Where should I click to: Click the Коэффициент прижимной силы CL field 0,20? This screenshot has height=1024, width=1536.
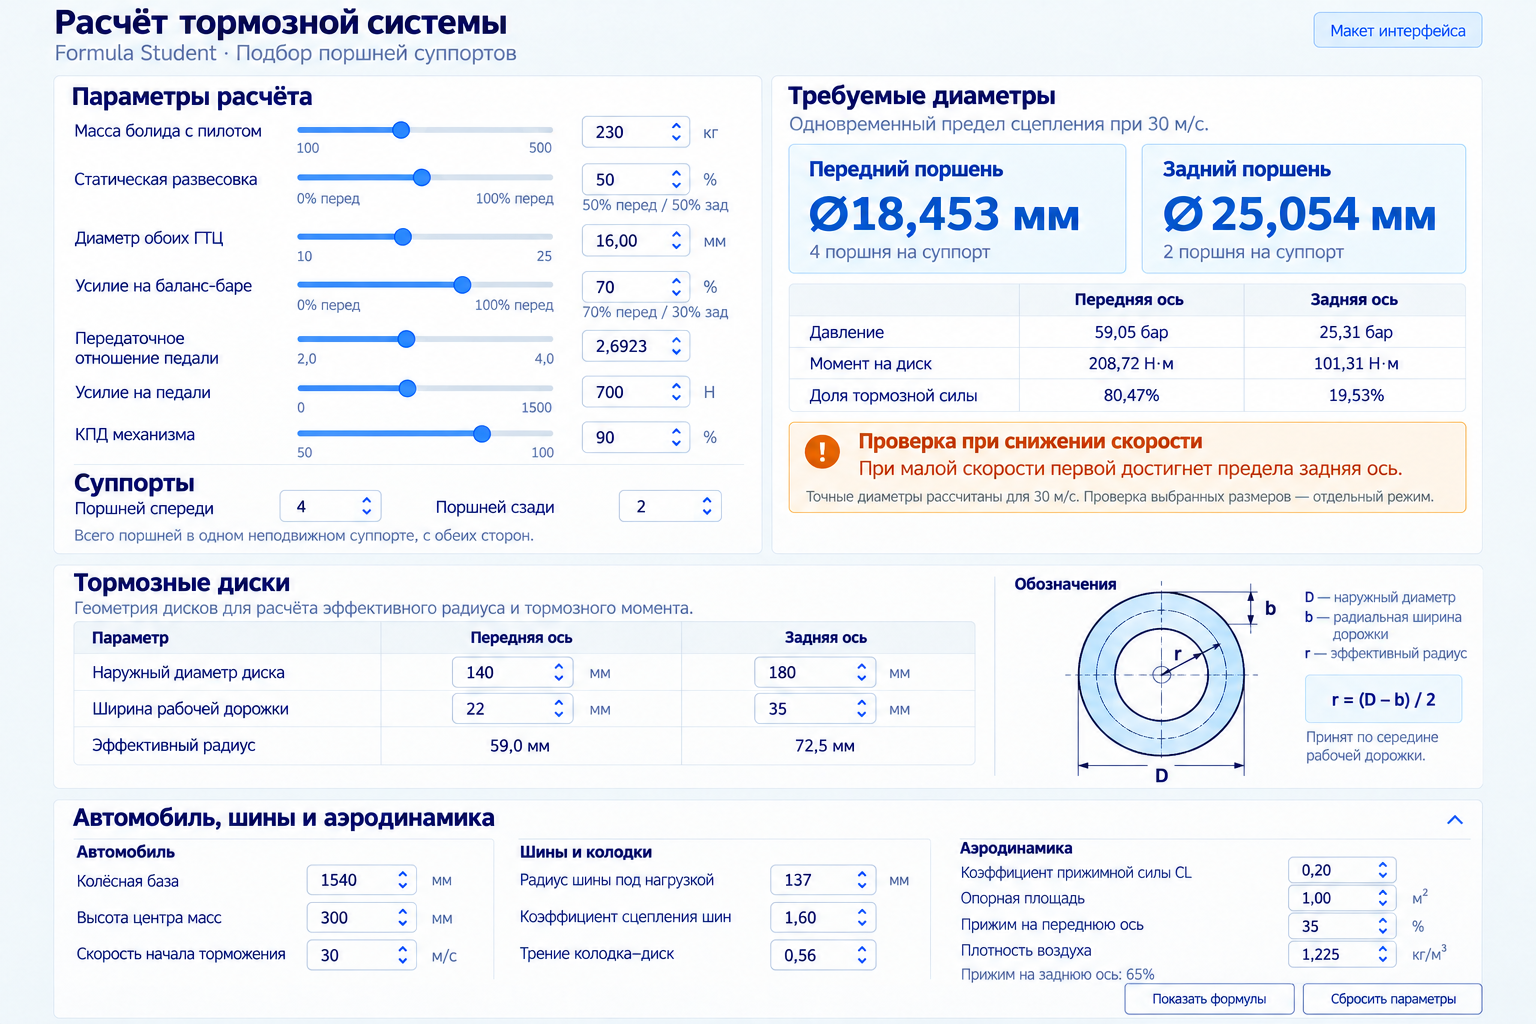(x=1342, y=870)
